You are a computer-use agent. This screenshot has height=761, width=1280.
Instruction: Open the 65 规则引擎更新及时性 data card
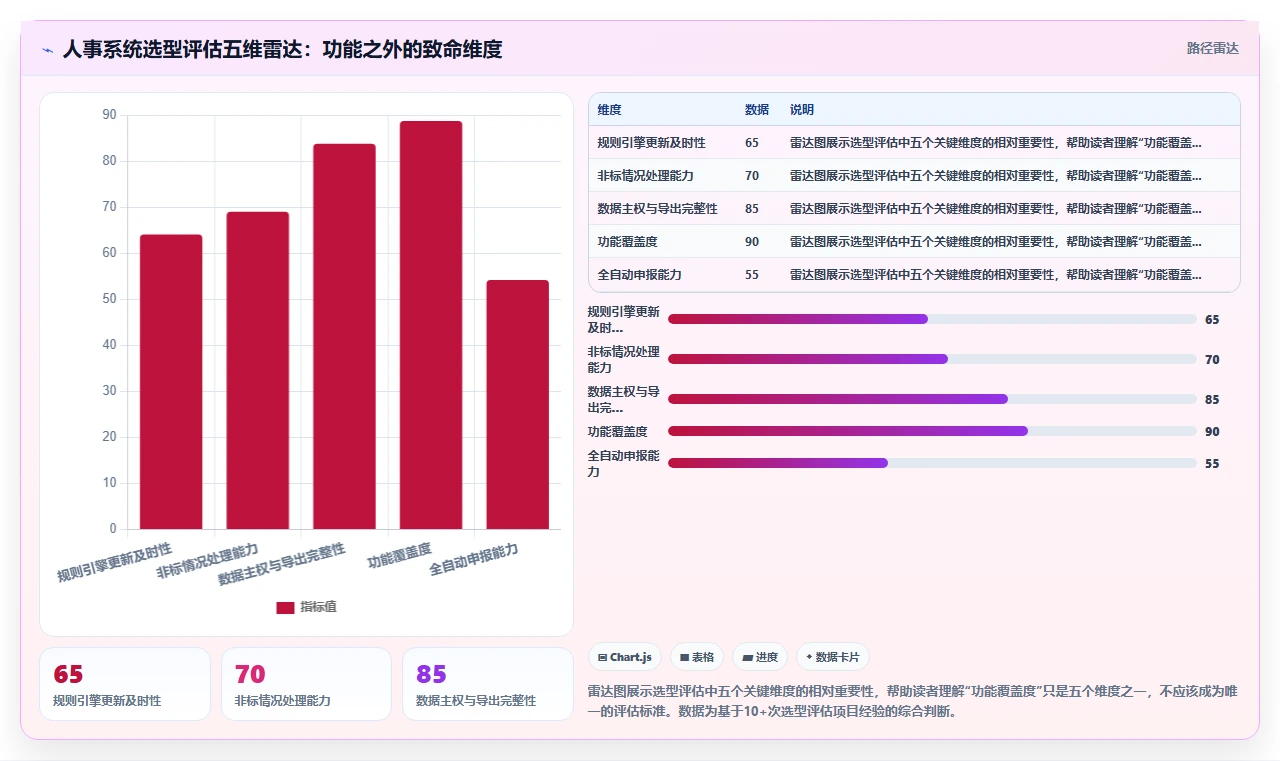(125, 684)
